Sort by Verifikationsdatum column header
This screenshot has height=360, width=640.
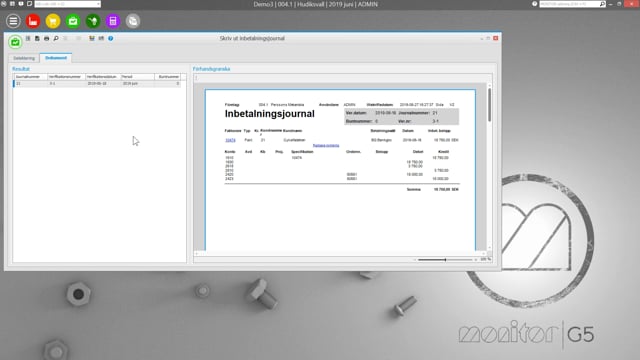(x=103, y=77)
